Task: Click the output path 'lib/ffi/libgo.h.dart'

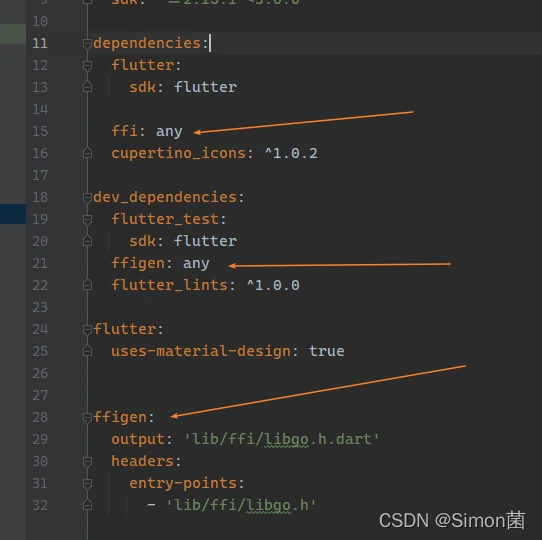Action: [282, 439]
